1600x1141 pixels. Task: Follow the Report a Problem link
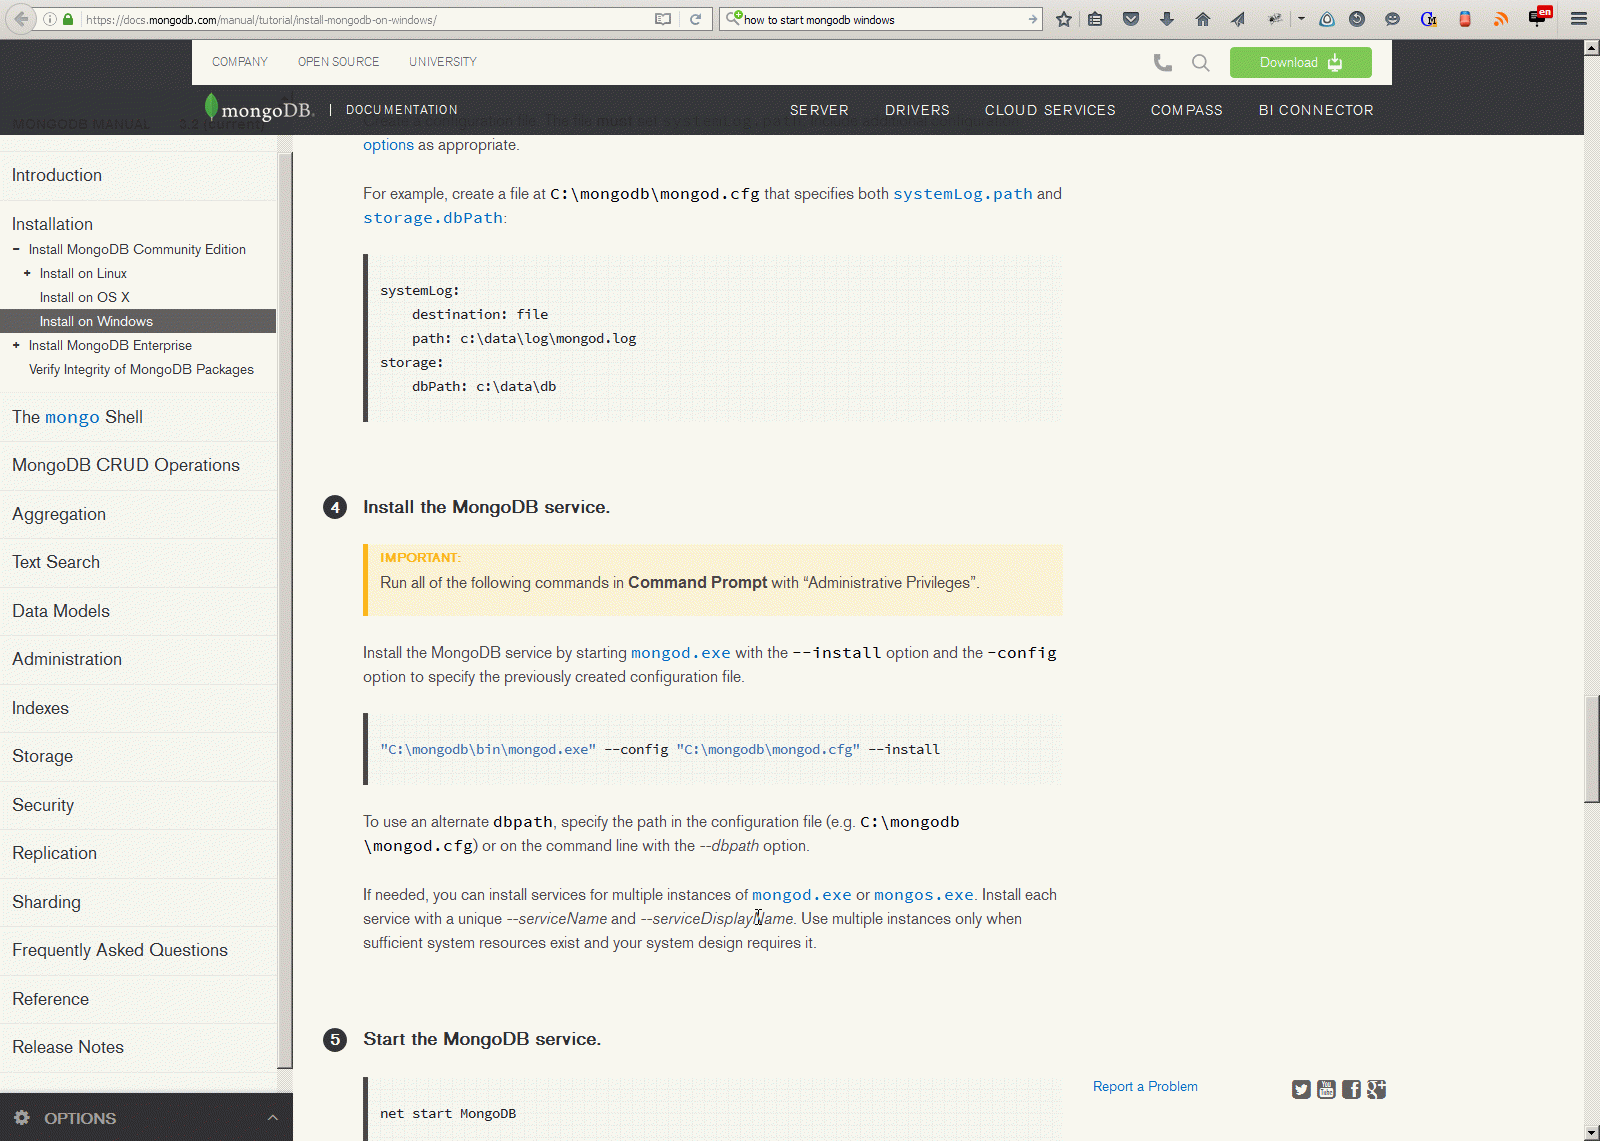[x=1145, y=1086]
